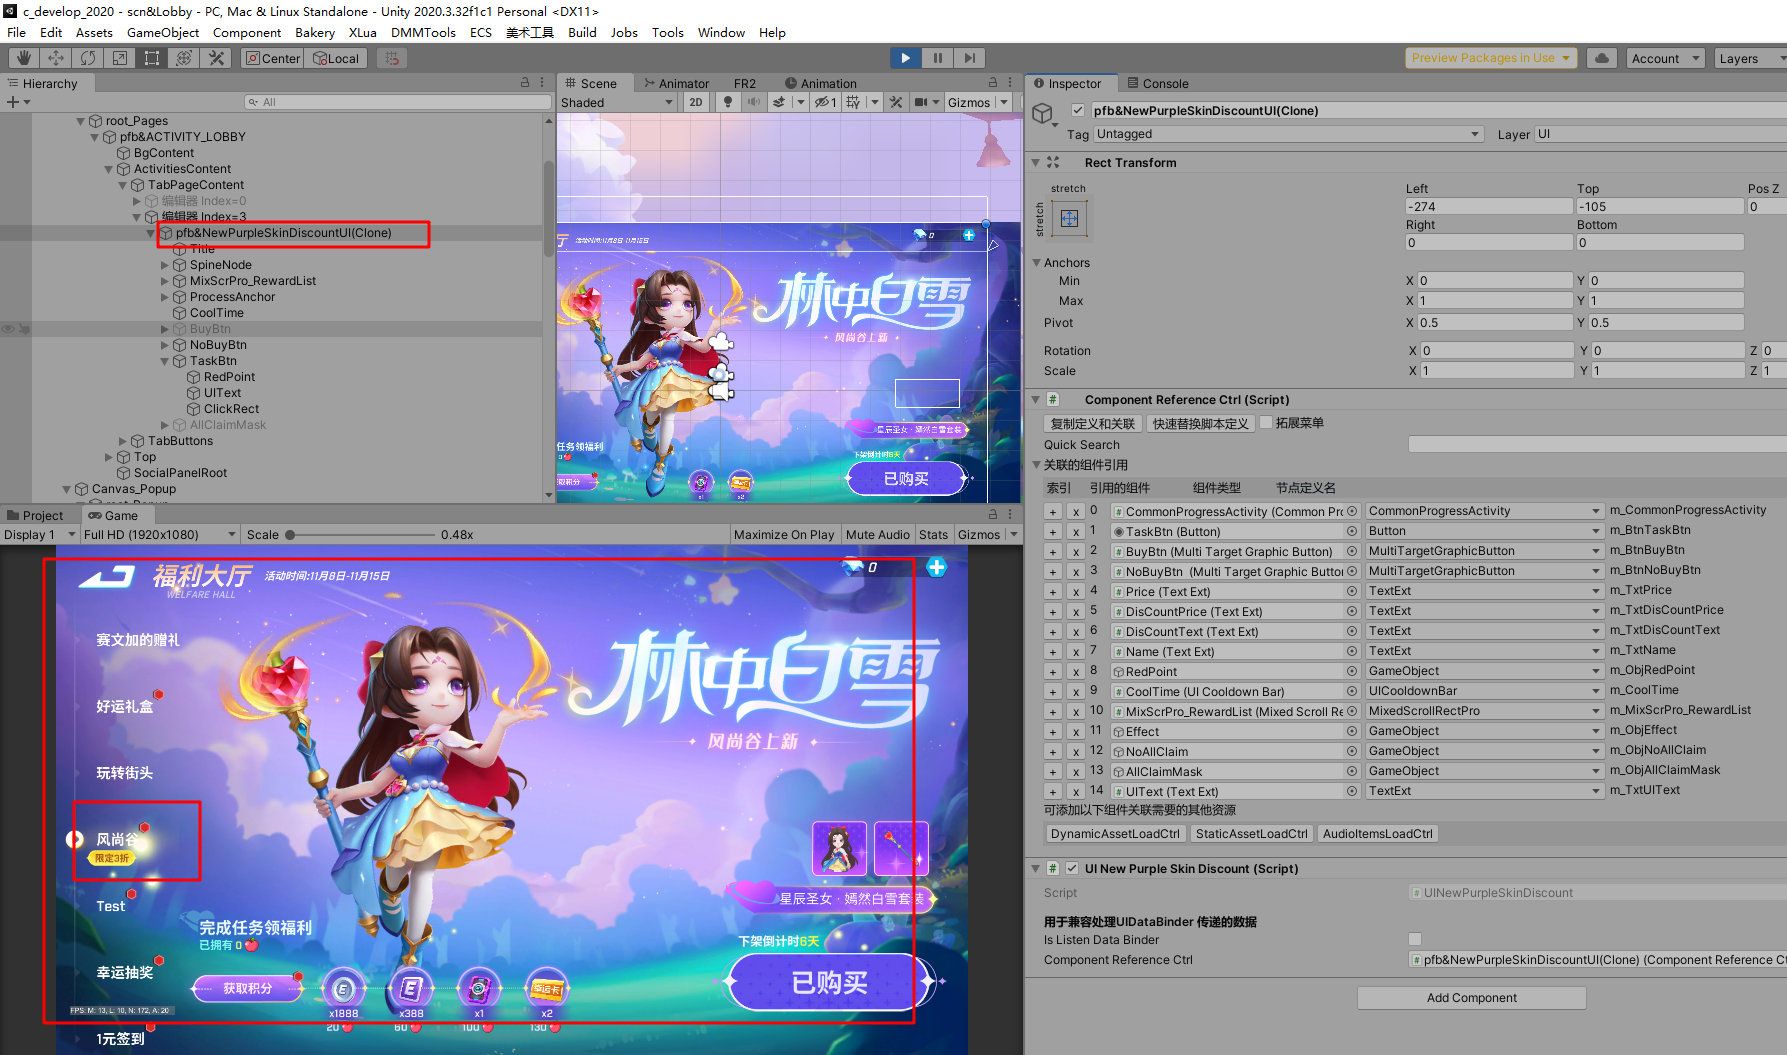1787x1055 pixels.
Task: Toggle scene audio speaker icon
Action: pos(753,102)
